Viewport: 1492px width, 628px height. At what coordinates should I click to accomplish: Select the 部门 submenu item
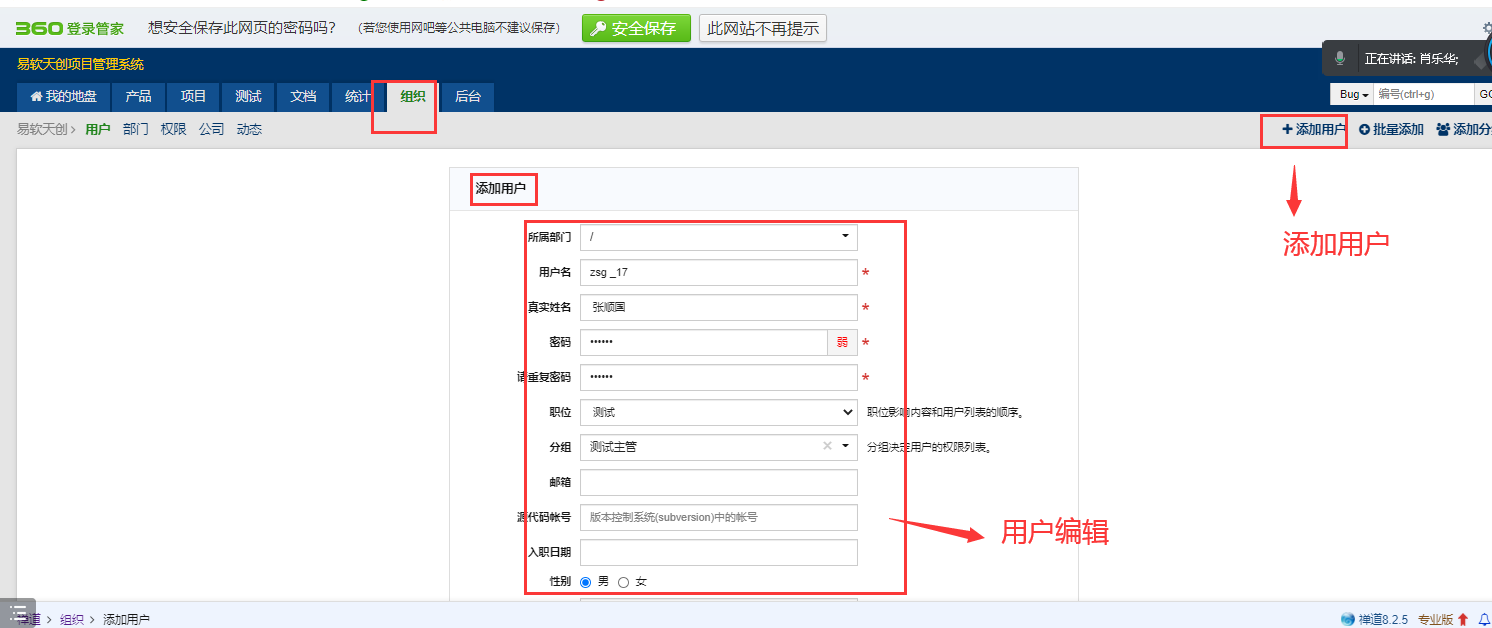[x=136, y=129]
